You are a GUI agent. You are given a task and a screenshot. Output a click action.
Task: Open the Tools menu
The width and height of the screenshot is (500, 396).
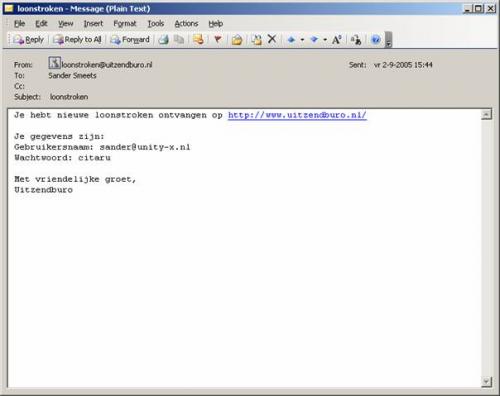(156, 24)
